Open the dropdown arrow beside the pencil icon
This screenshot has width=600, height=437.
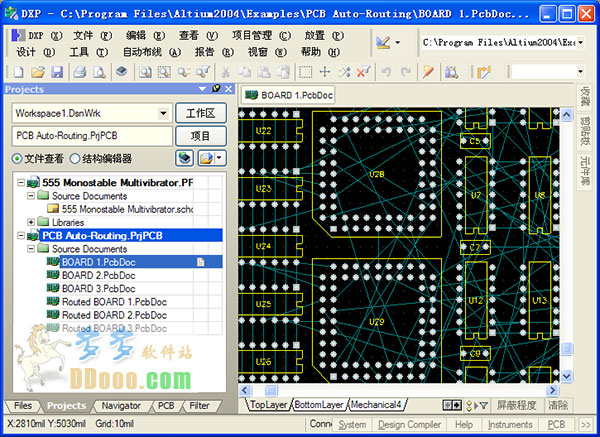point(398,42)
